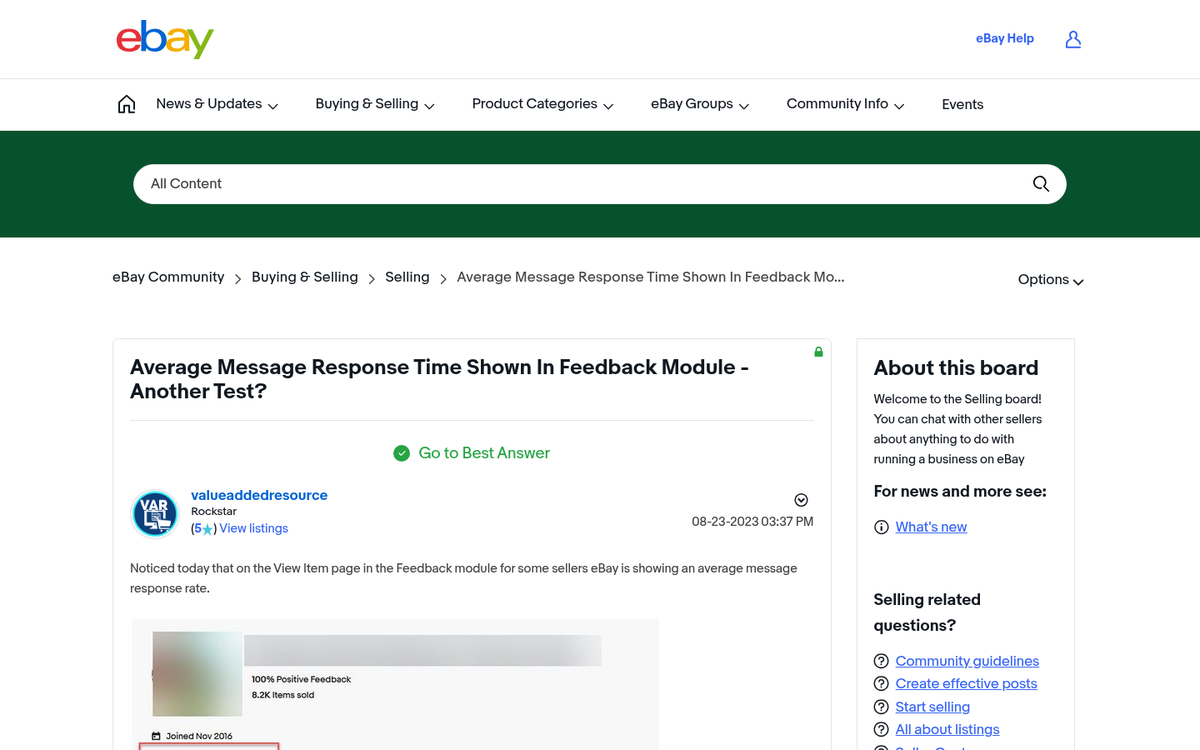Screen dimensions: 1200x750
Task: Click valueaddedresource avatar image
Action: pyautogui.click(x=155, y=514)
